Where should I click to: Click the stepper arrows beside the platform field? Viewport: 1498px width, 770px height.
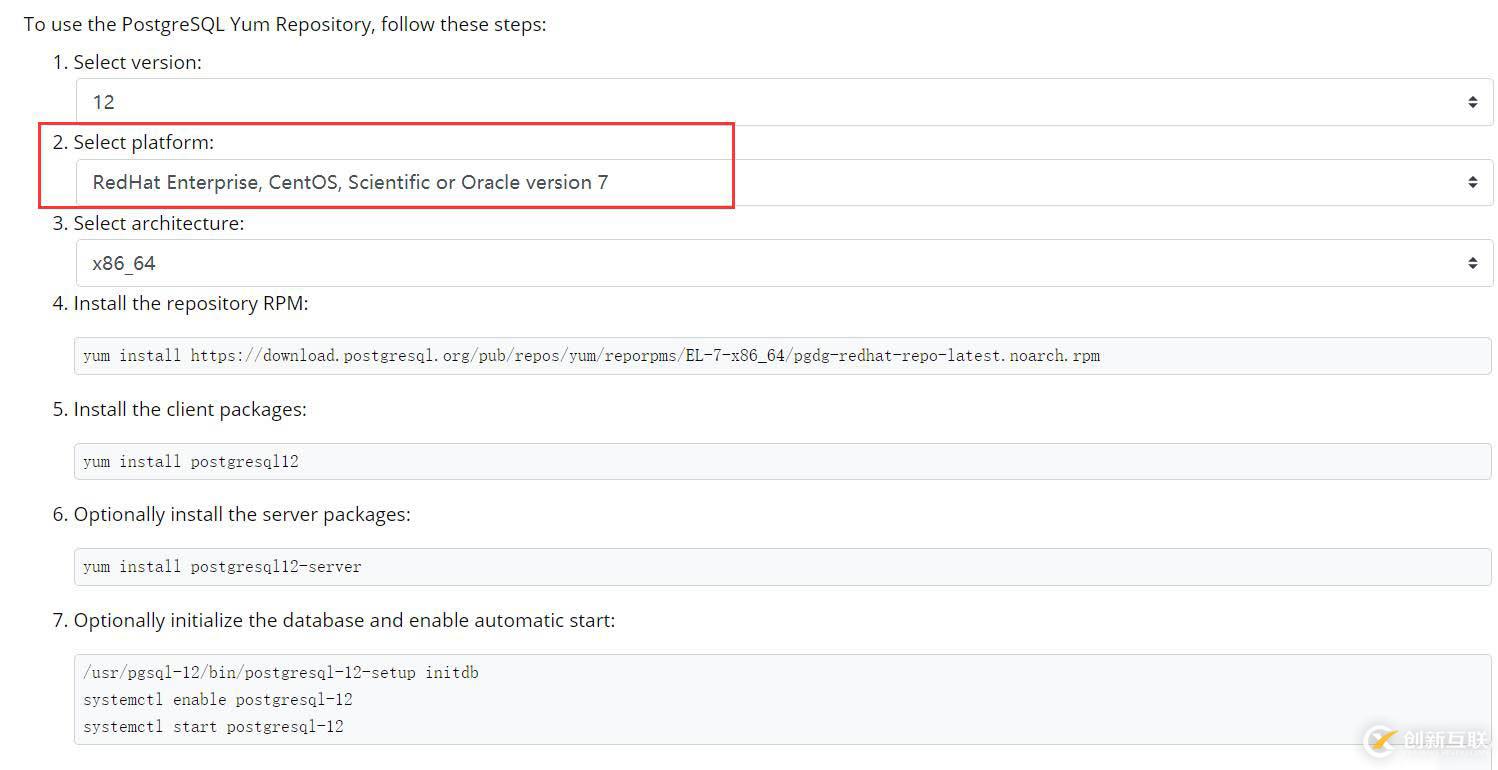point(1471,182)
